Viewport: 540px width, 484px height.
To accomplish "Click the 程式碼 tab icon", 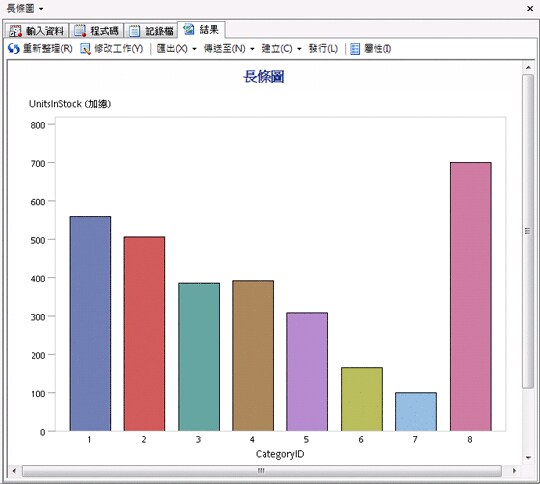I will coord(80,31).
